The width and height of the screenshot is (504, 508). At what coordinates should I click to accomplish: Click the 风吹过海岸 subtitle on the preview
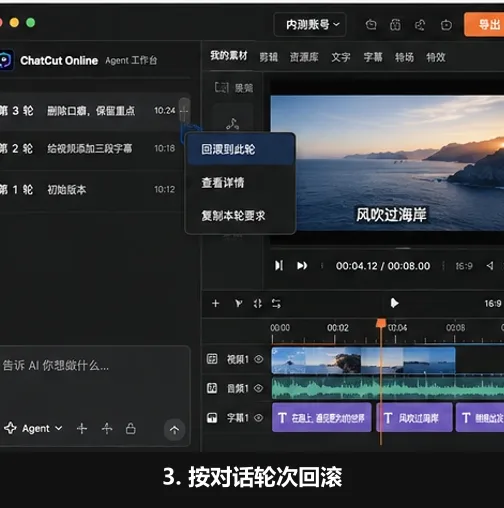391,215
